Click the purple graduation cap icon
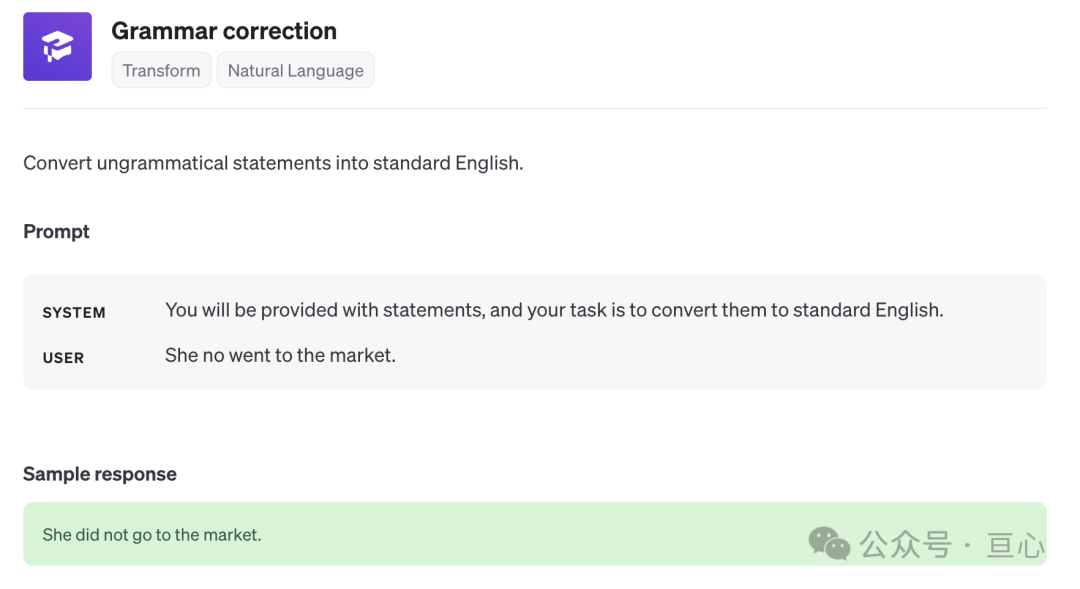 (57, 46)
